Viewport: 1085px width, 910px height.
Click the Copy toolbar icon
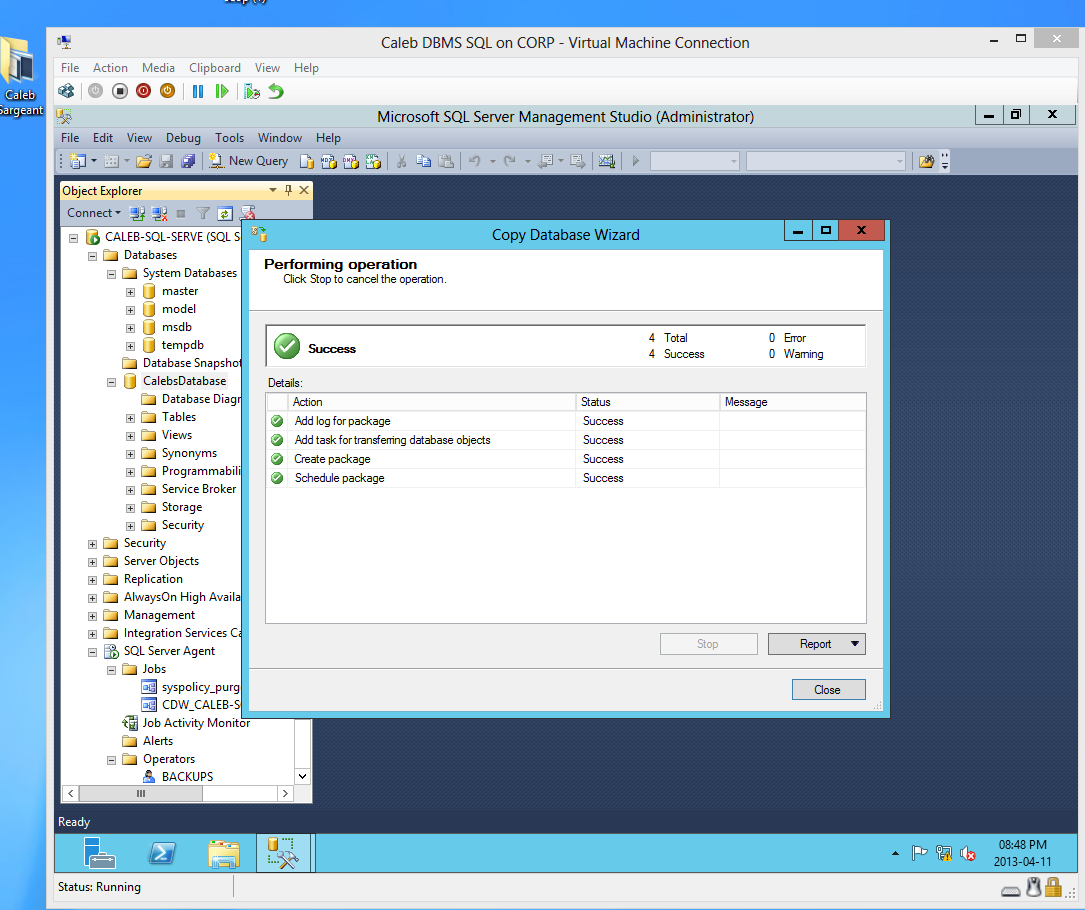[423, 161]
